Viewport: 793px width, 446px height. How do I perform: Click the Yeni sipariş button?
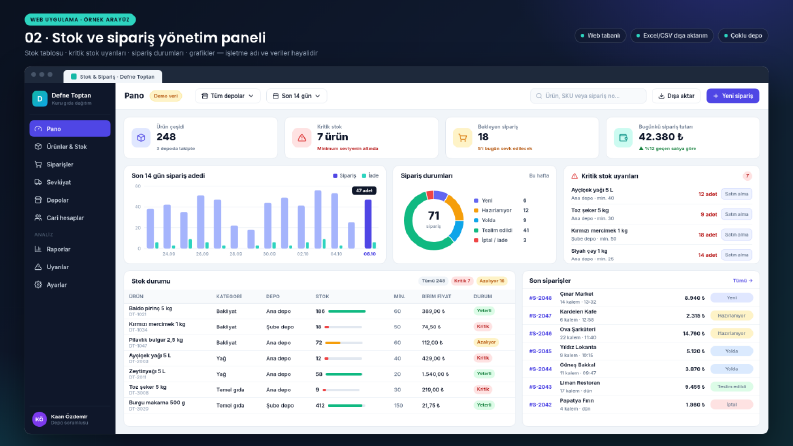pos(733,96)
